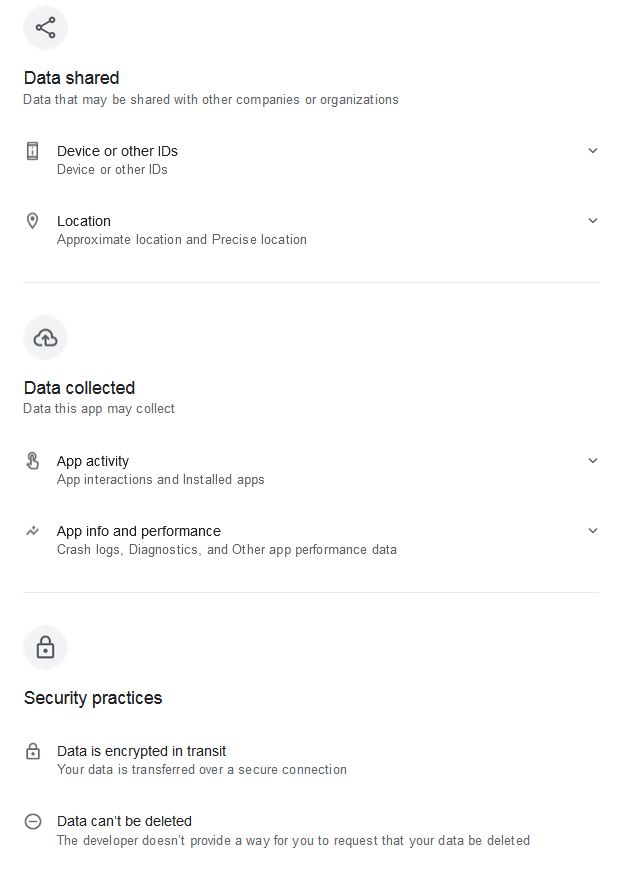Click the location pin icon
This screenshot has height=871, width=628.
[x=33, y=221]
